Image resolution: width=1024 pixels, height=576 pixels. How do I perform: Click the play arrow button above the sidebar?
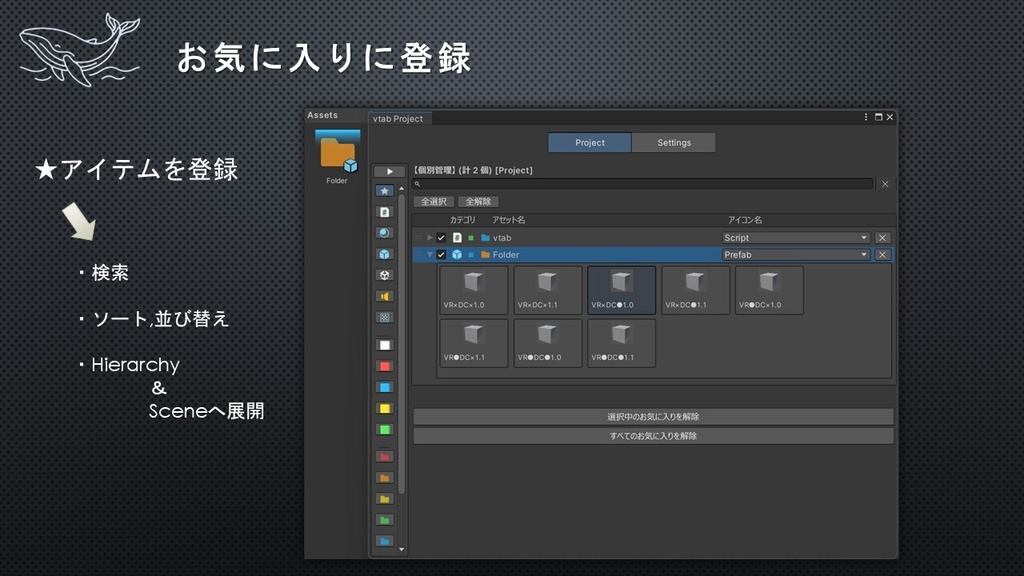389,171
